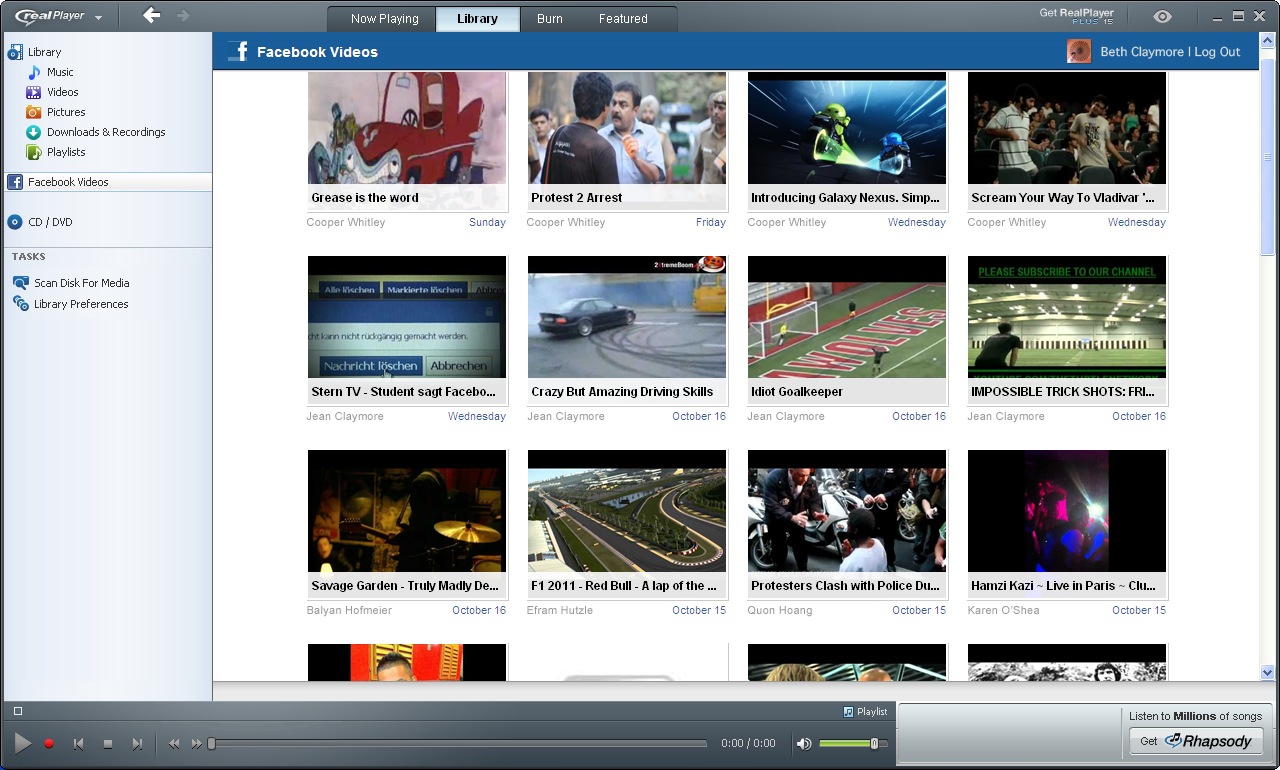
Task: Switch to the Now Playing tab
Action: pyautogui.click(x=384, y=19)
